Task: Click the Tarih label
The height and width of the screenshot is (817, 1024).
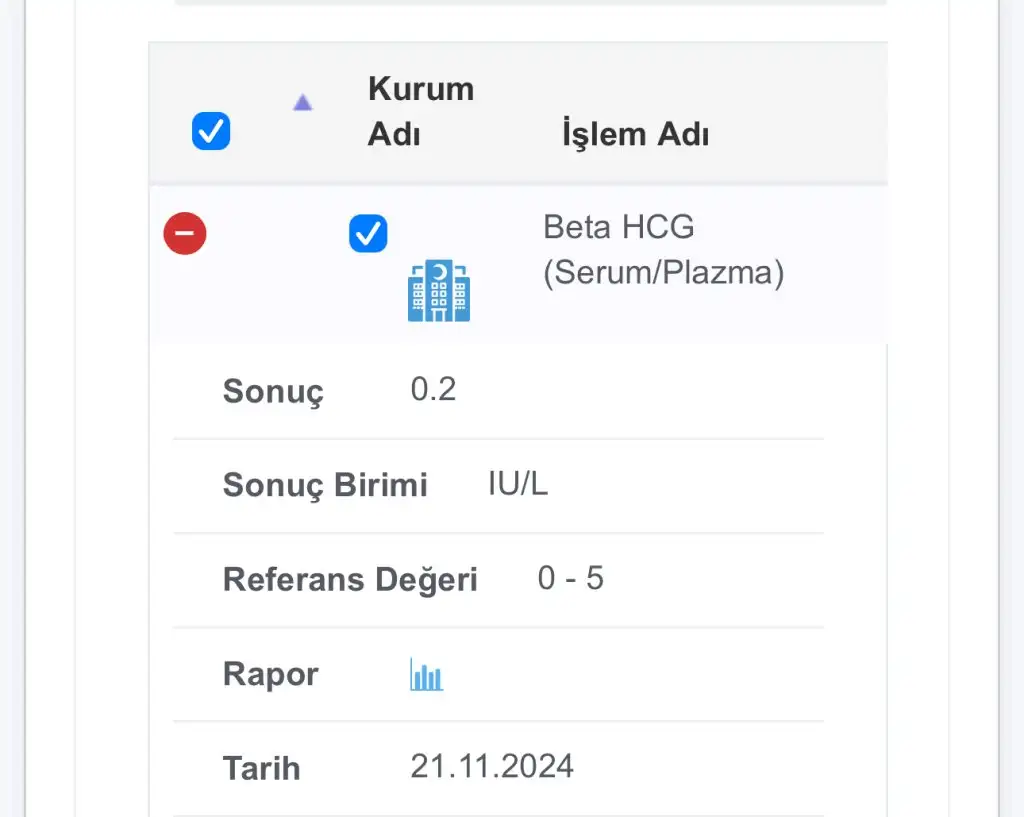Action: [261, 768]
